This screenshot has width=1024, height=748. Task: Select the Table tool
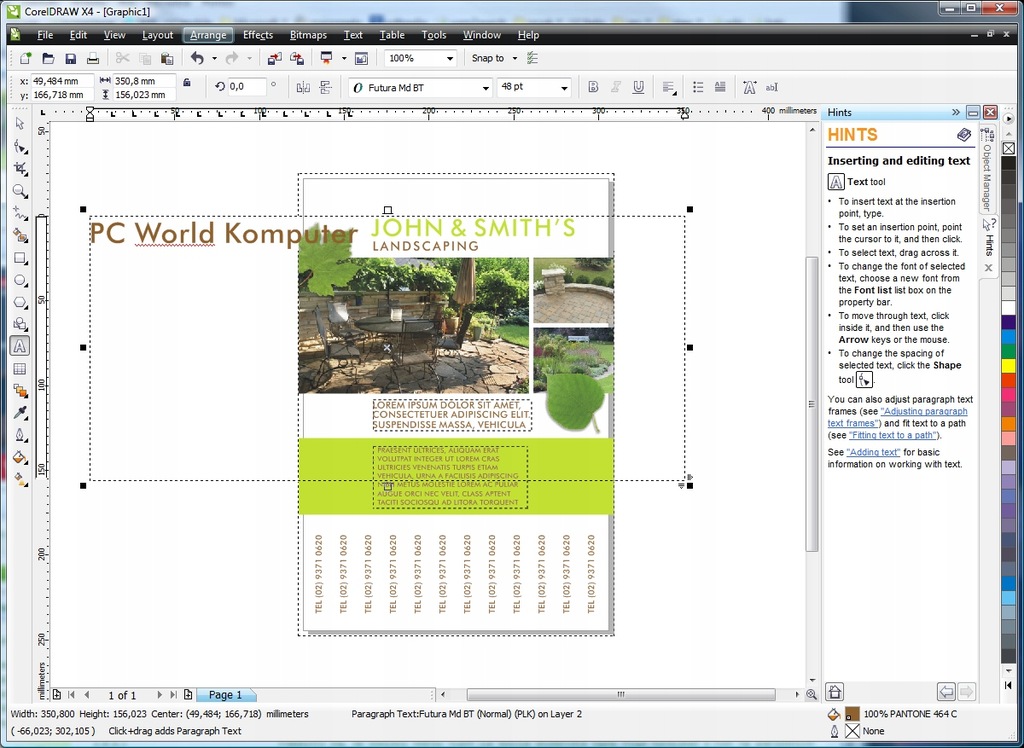[x=18, y=368]
